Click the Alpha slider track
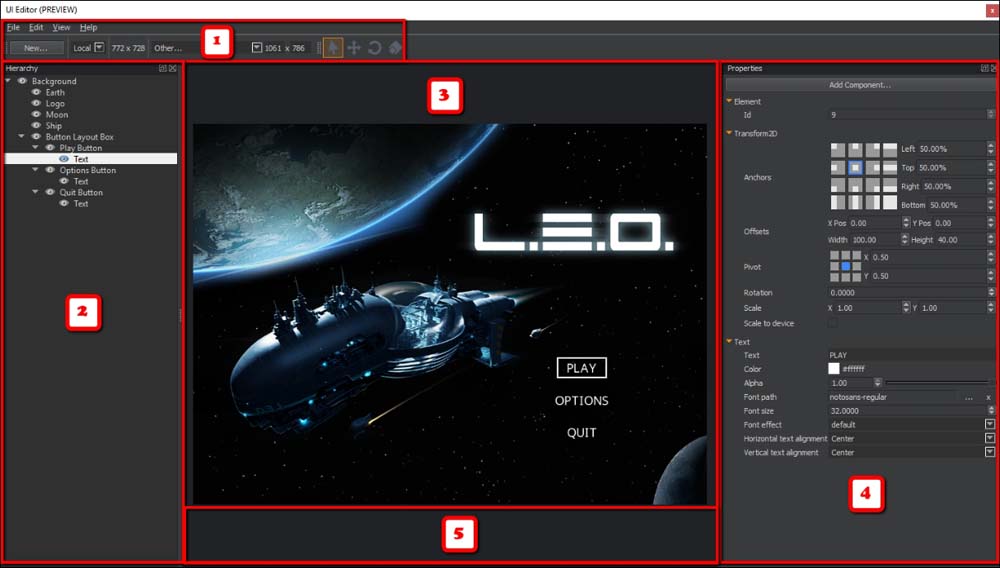The image size is (1000, 568). [x=939, y=383]
